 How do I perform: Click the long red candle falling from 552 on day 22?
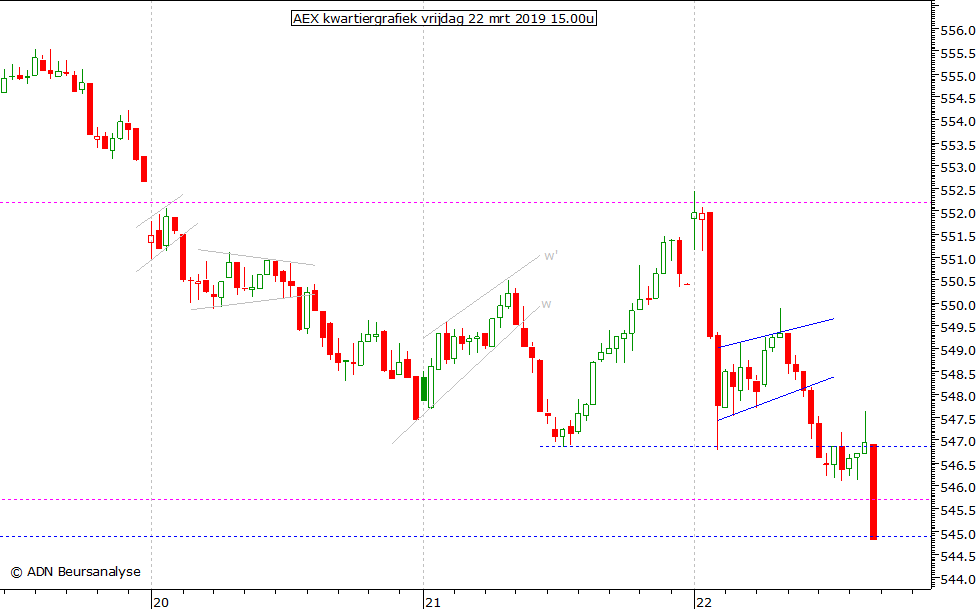click(710, 275)
